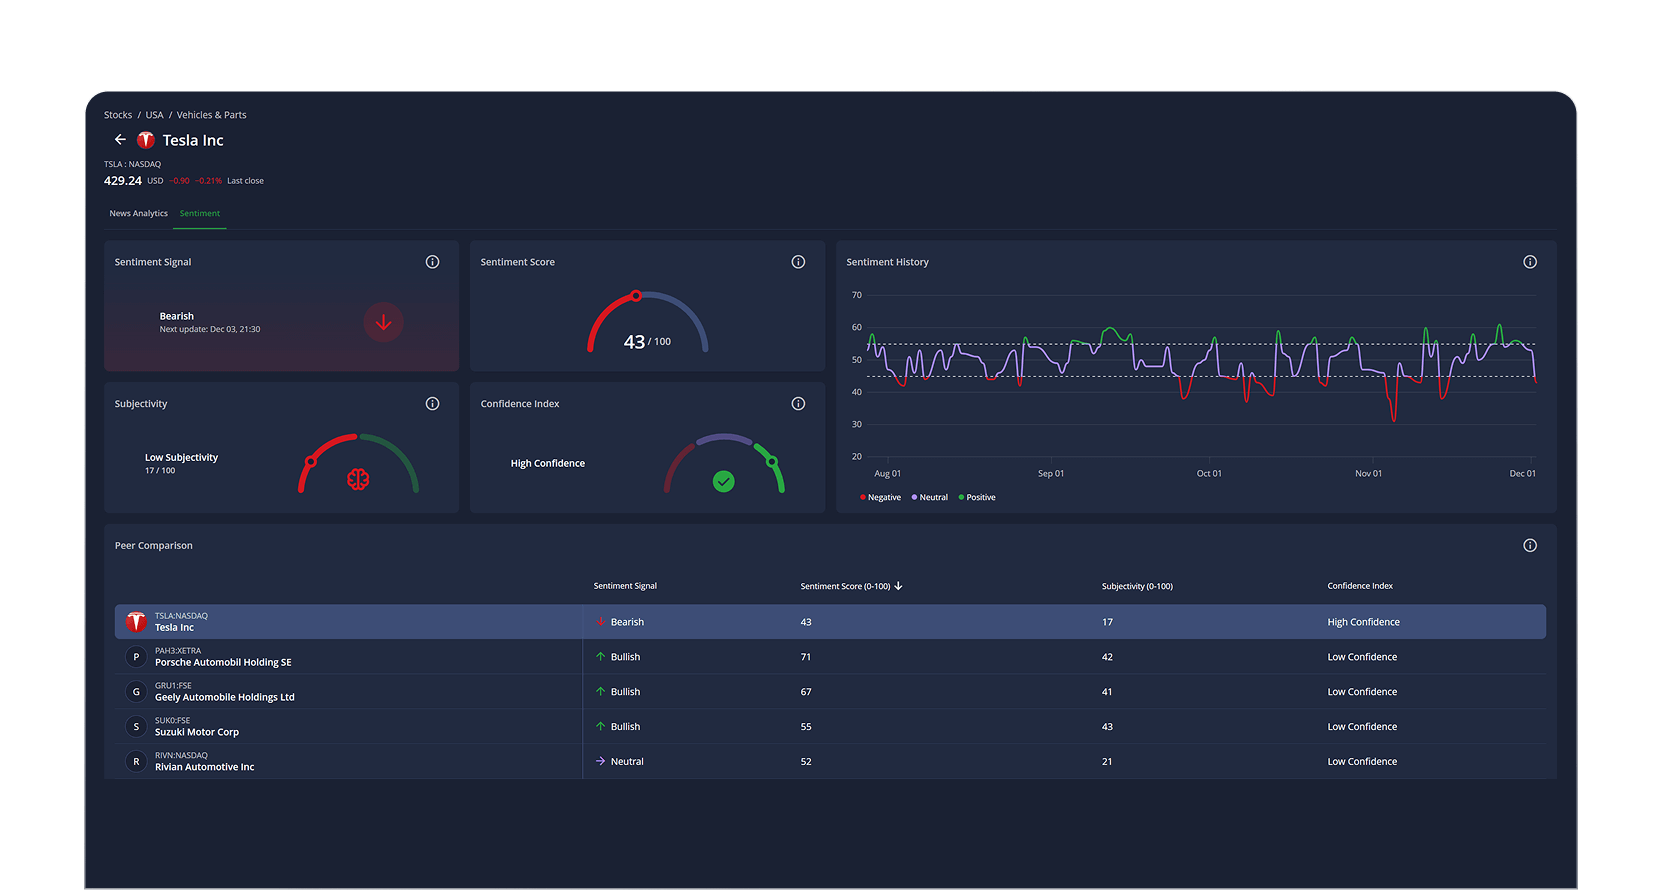Screen dimensions: 1662x890
Task: Open Subjectivity info icon
Action: [x=432, y=404]
